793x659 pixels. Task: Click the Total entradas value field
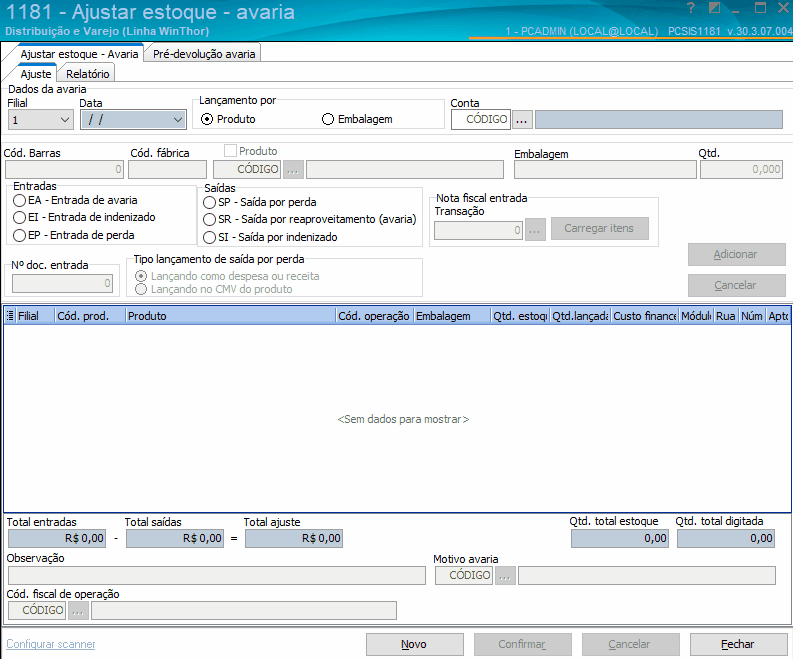(x=57, y=539)
